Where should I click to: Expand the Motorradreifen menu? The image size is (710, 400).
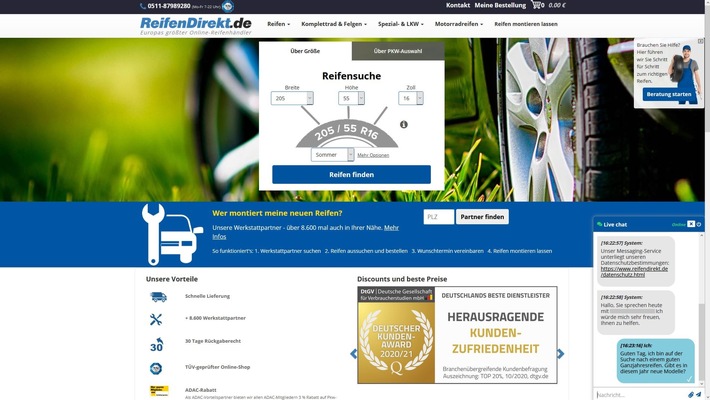[x=459, y=24]
